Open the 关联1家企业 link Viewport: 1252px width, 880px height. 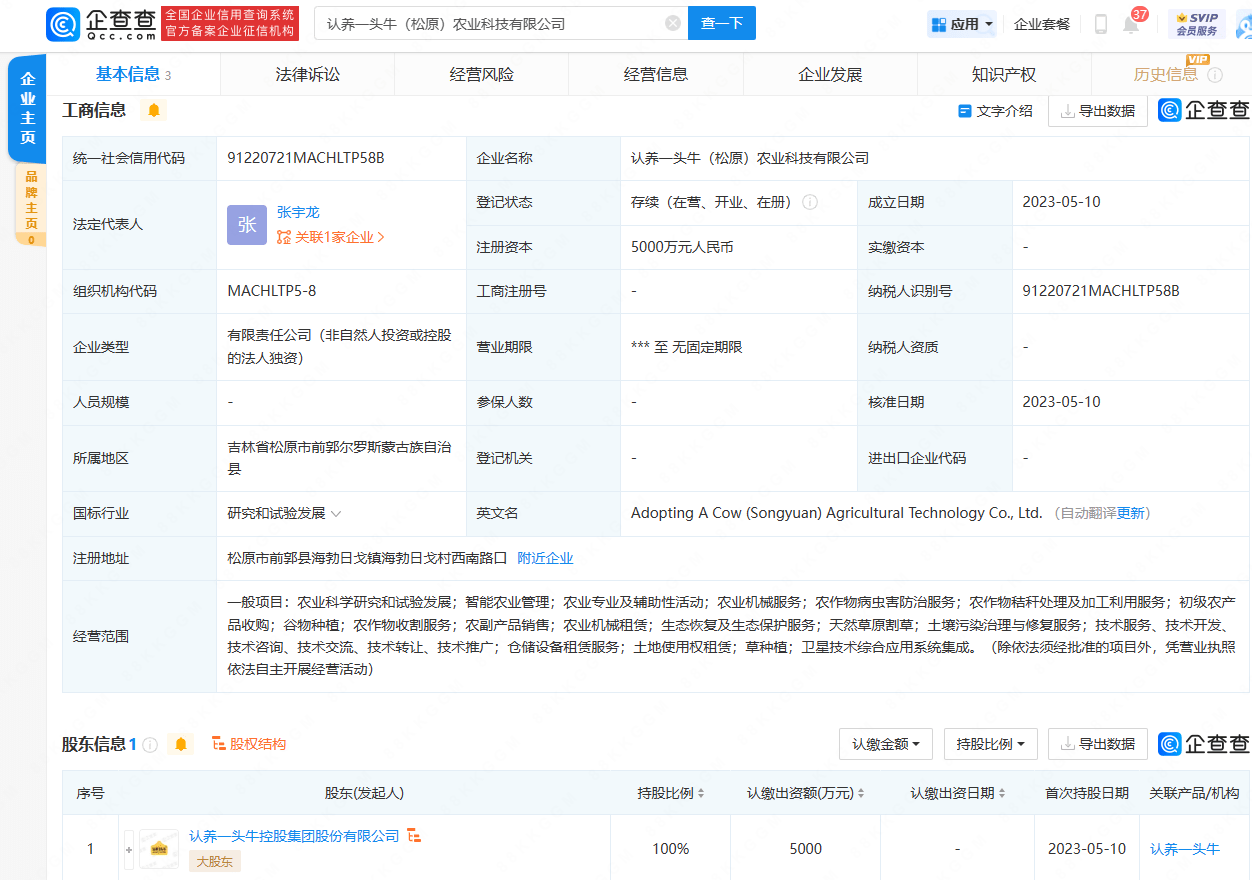click(331, 237)
